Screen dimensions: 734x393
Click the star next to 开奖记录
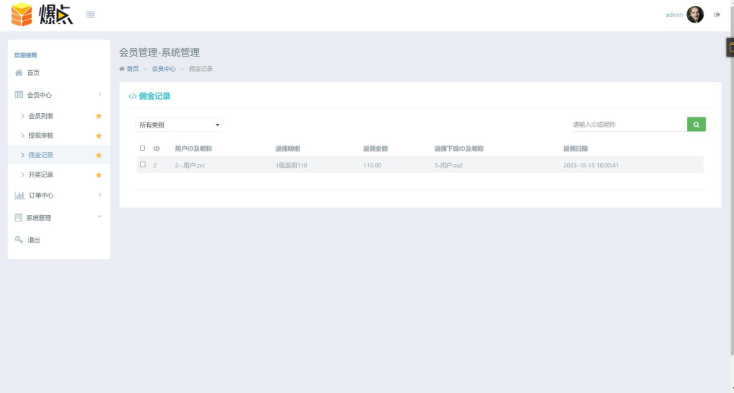coord(99,175)
